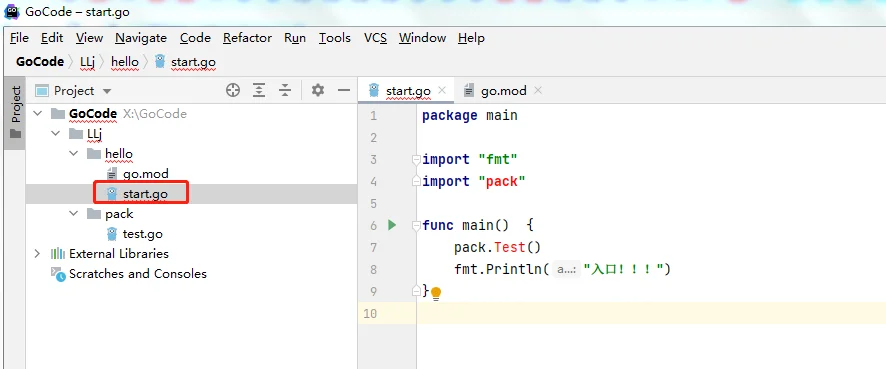The width and height of the screenshot is (886, 369).
Task: Select the GoCode root folder
Action: pyautogui.click(x=93, y=114)
